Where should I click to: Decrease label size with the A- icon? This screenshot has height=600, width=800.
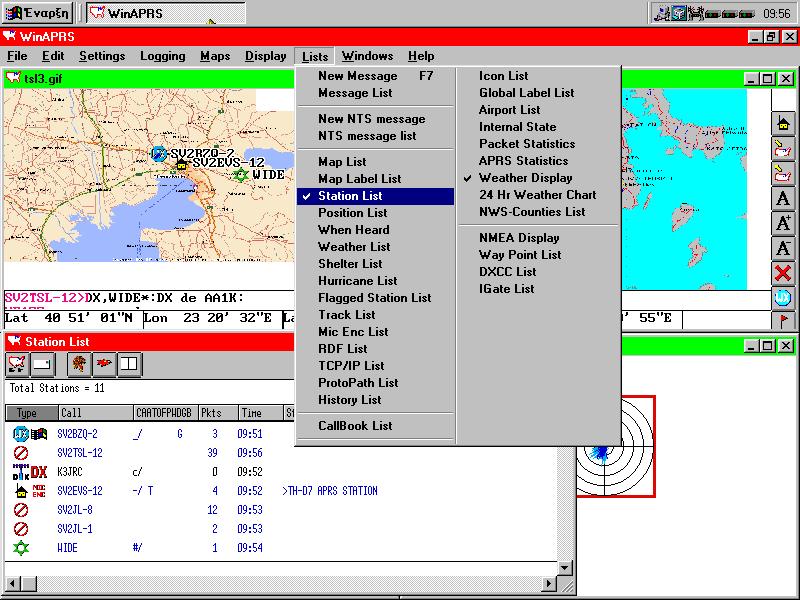click(x=783, y=248)
